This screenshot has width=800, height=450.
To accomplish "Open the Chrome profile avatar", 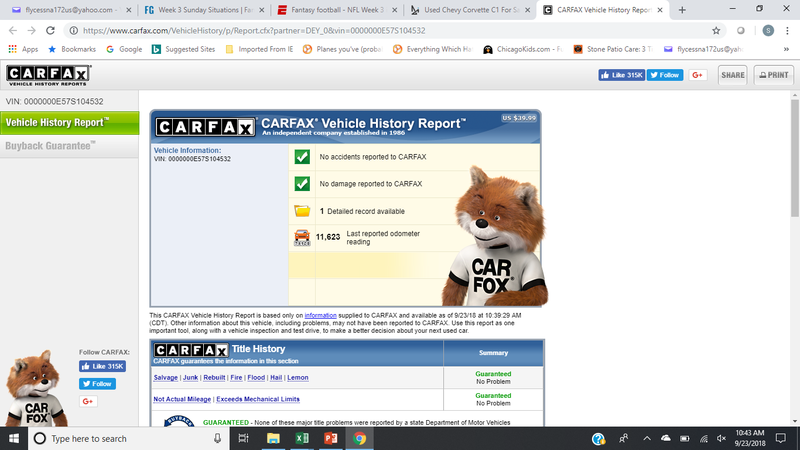I will (768, 31).
